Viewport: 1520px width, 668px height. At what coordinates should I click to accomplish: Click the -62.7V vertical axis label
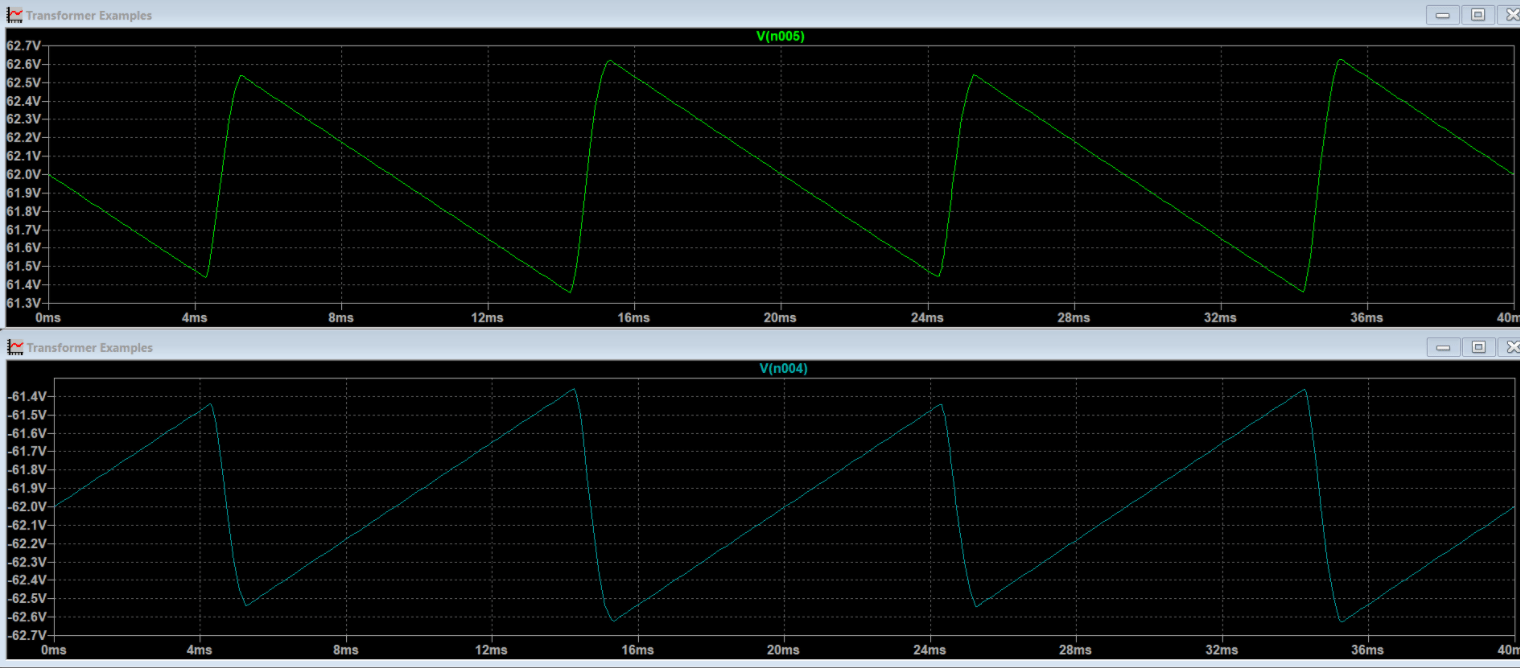point(25,635)
